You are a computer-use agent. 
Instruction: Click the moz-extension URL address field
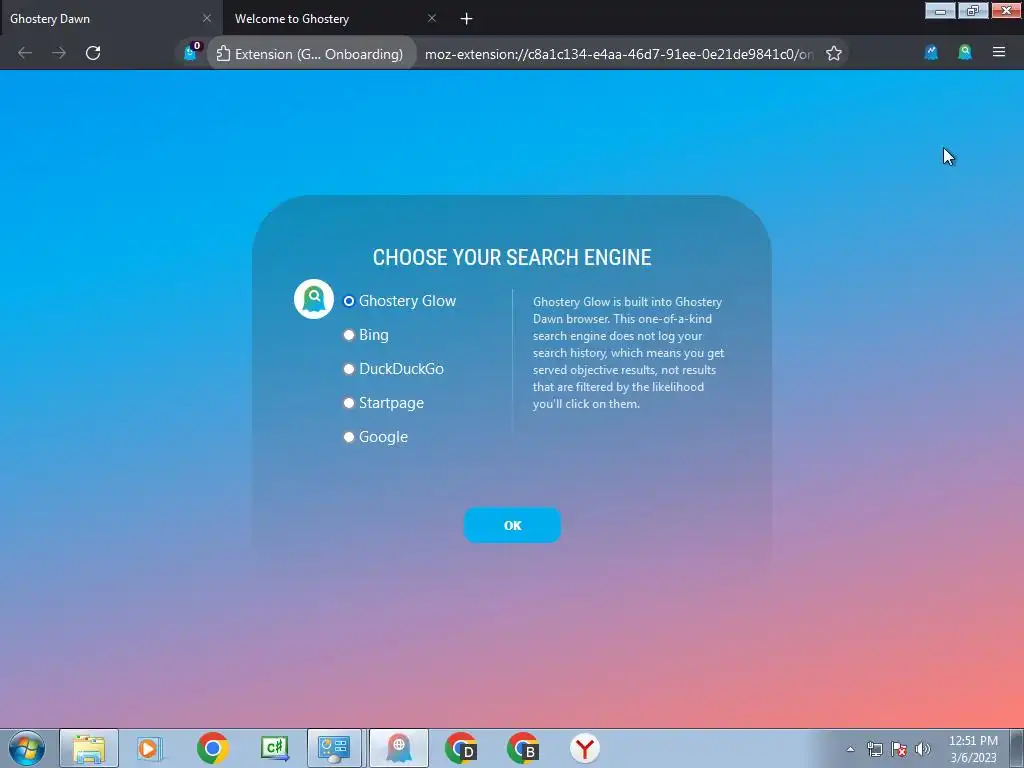tap(618, 54)
